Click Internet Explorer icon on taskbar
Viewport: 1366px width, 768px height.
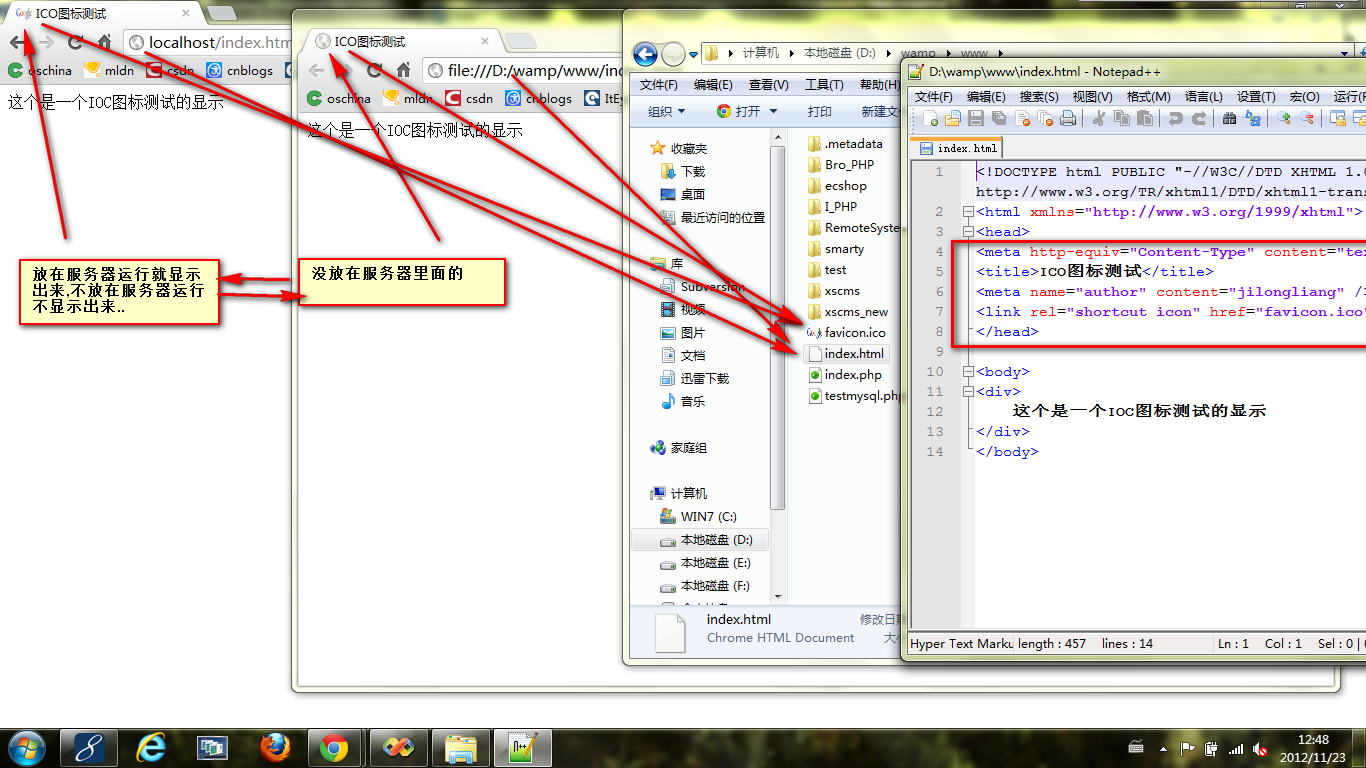tap(151, 747)
